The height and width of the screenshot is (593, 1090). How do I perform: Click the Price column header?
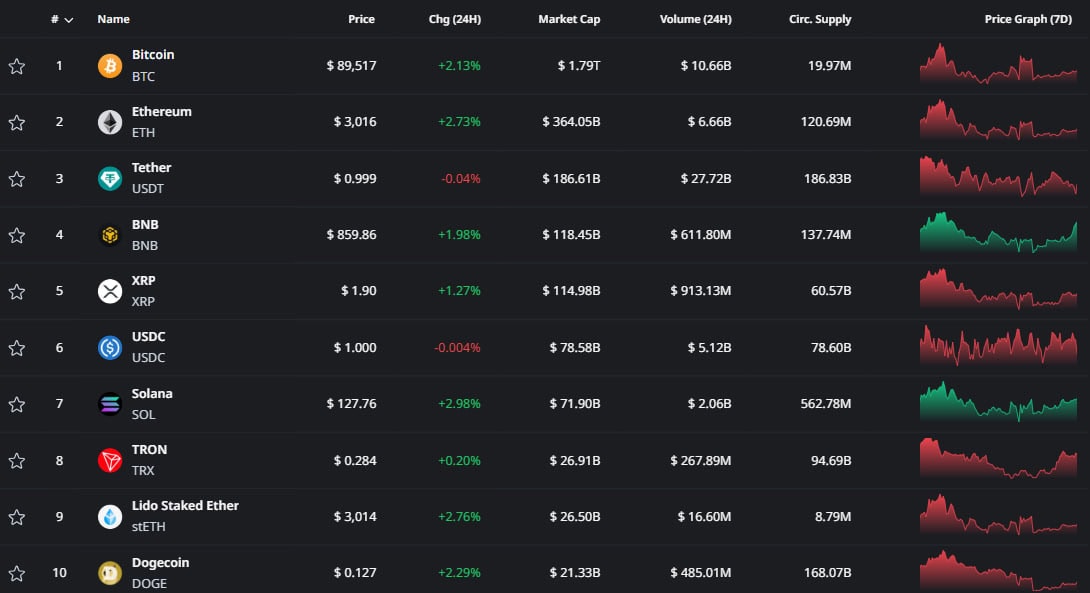coord(361,19)
